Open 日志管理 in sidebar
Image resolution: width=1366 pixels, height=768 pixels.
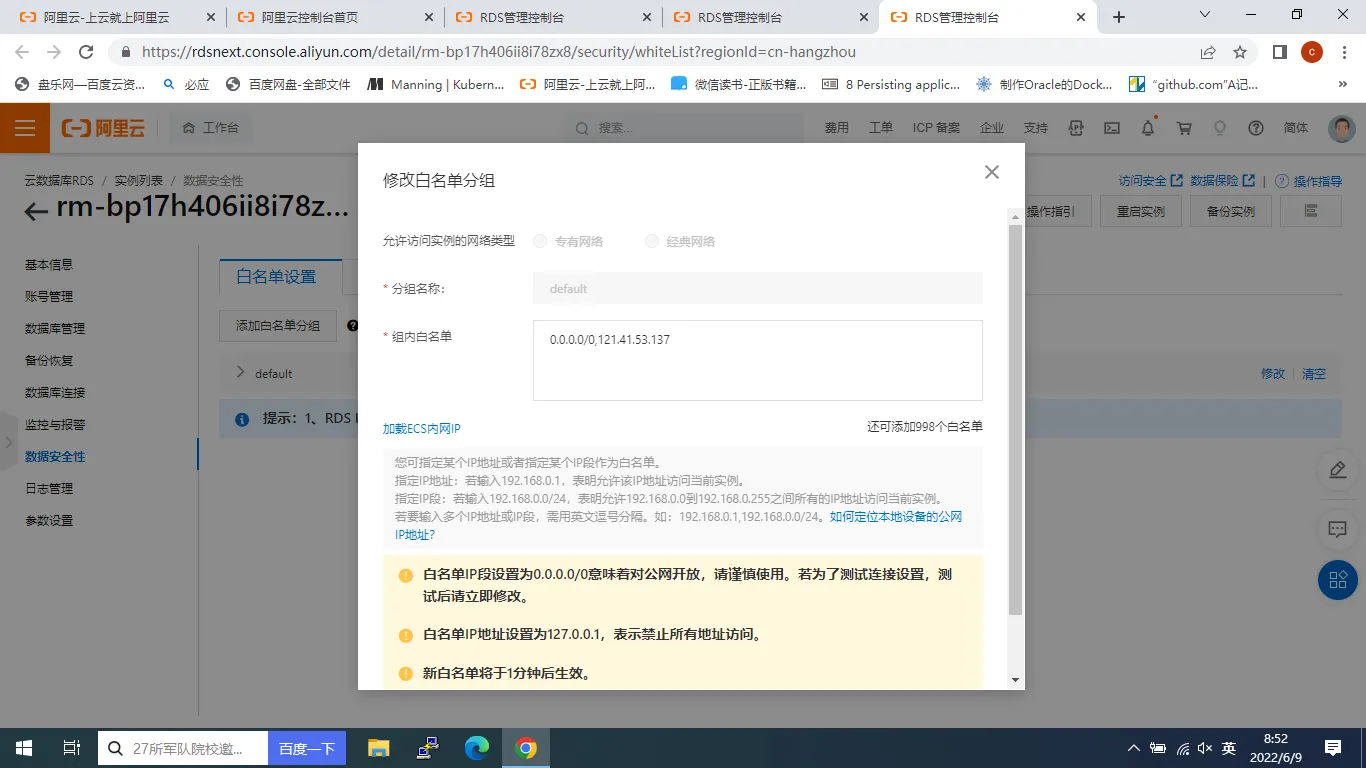[x=49, y=488]
